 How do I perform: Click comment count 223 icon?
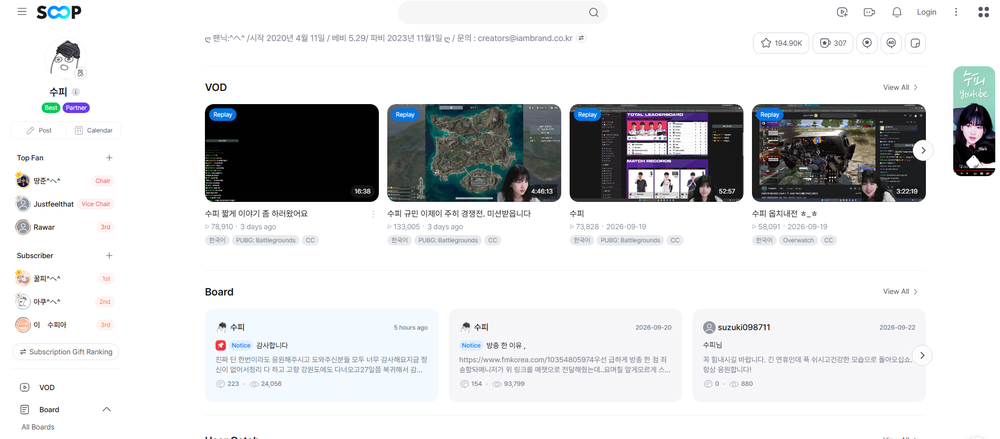(x=221, y=384)
